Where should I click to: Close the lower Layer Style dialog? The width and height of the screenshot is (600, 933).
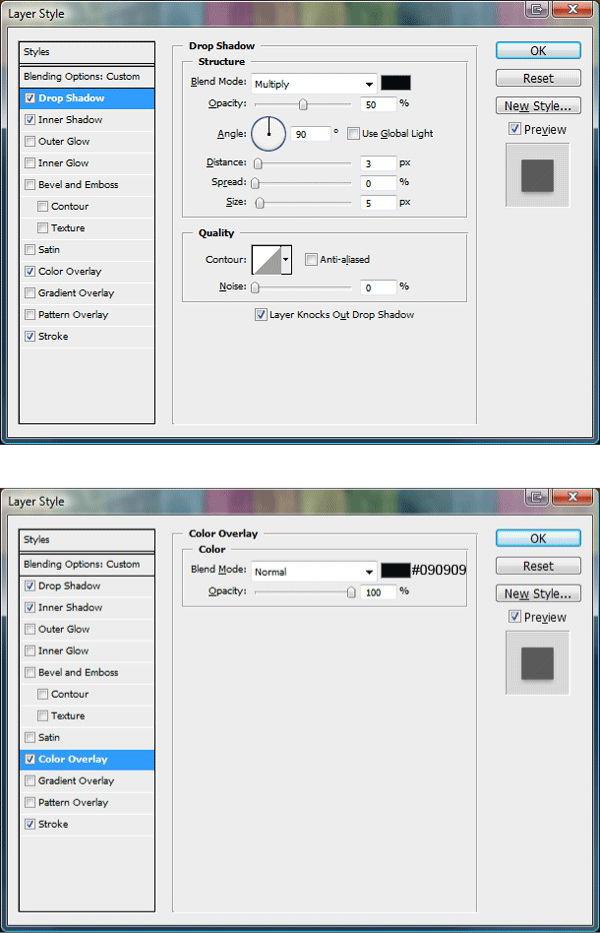[x=573, y=496]
